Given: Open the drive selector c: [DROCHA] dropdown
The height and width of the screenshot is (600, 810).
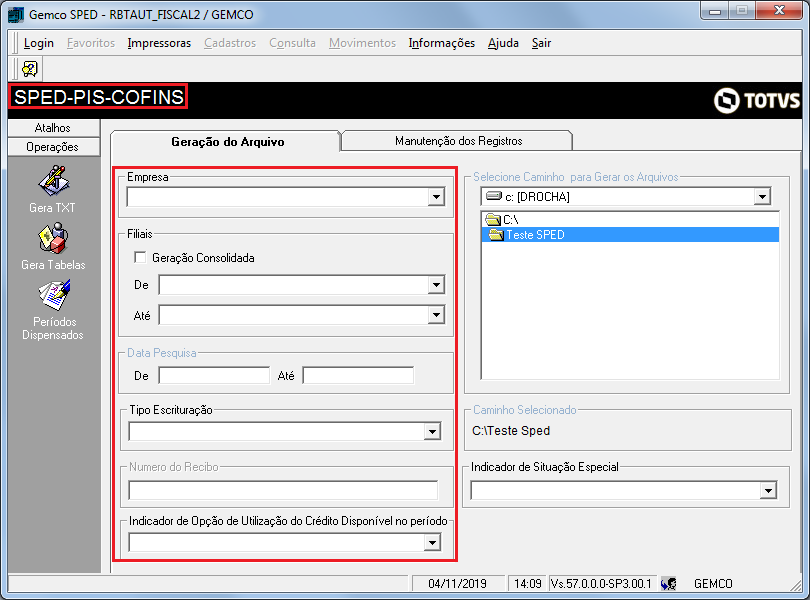Looking at the screenshot, I should point(762,196).
